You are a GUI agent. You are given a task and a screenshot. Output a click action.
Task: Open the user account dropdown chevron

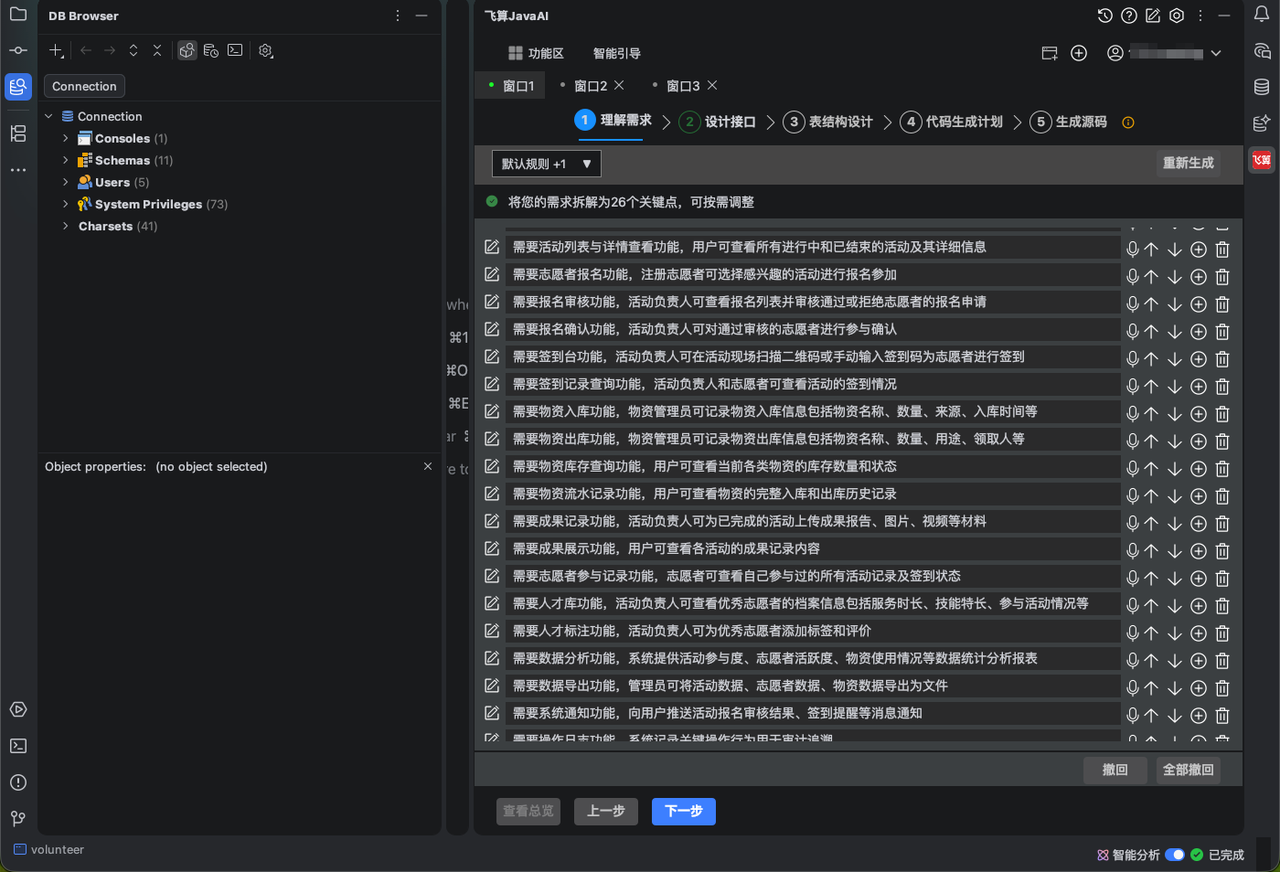click(x=1216, y=53)
